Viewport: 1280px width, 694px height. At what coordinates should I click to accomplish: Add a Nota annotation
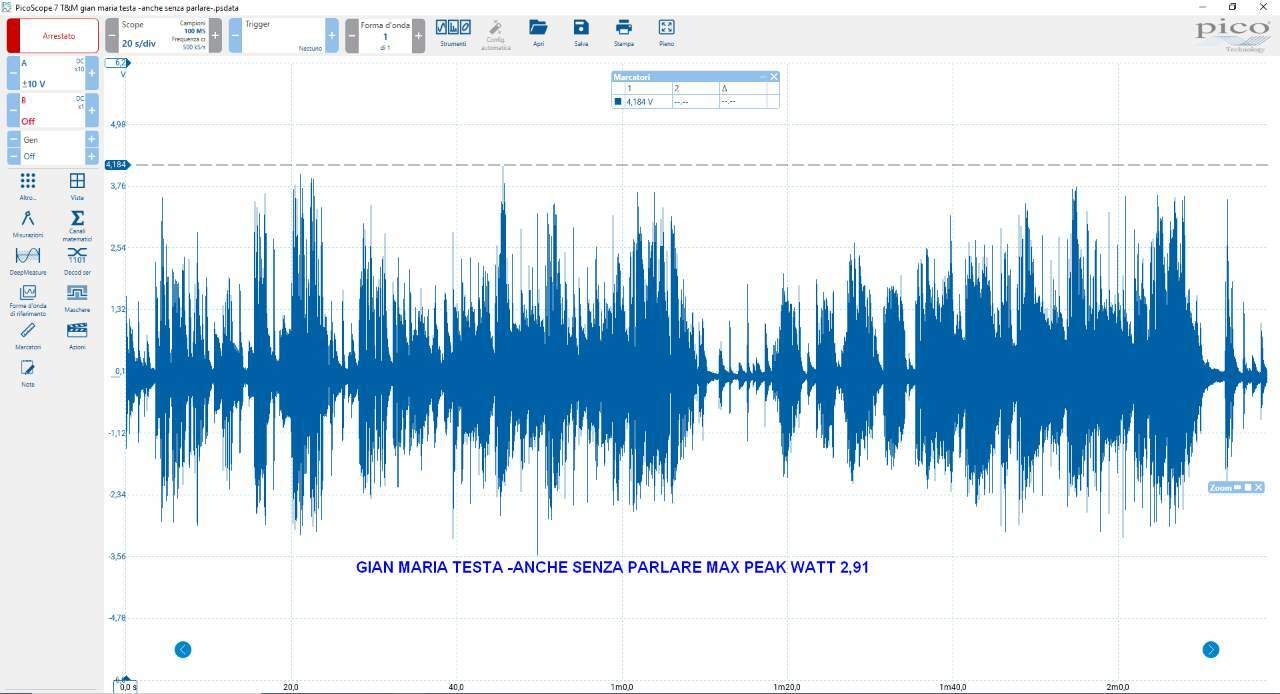point(28,373)
